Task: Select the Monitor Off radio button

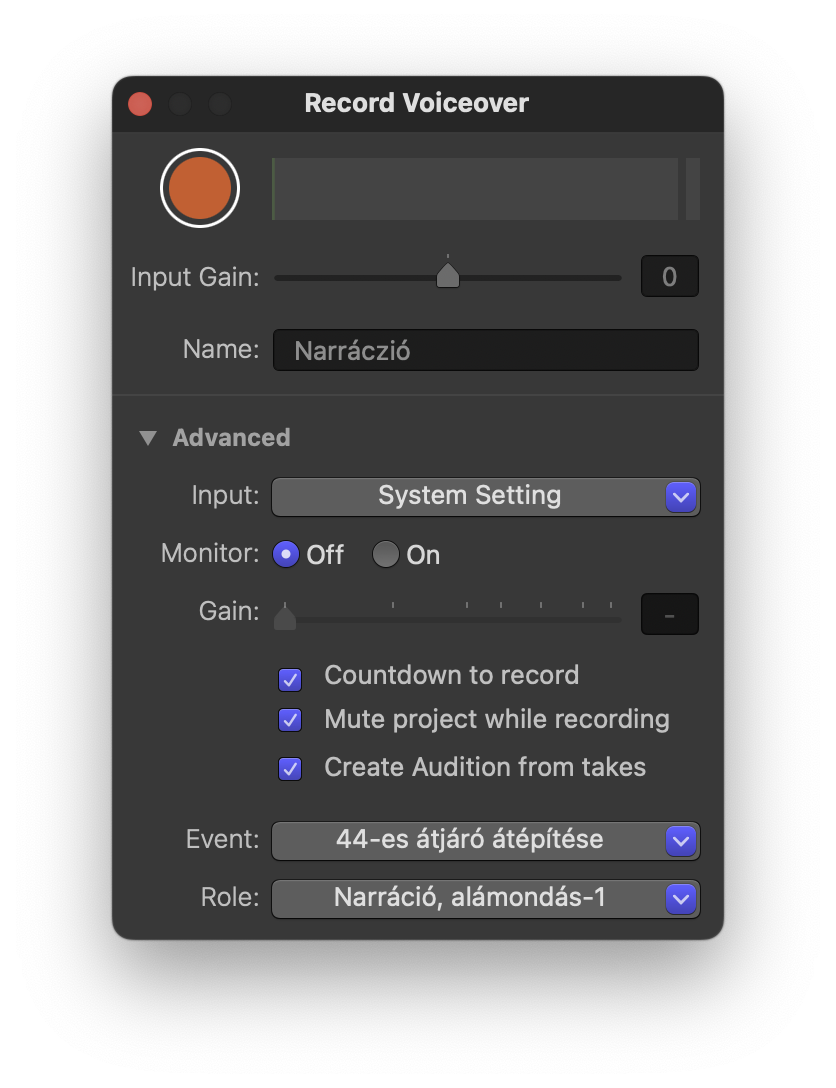Action: 286,554
